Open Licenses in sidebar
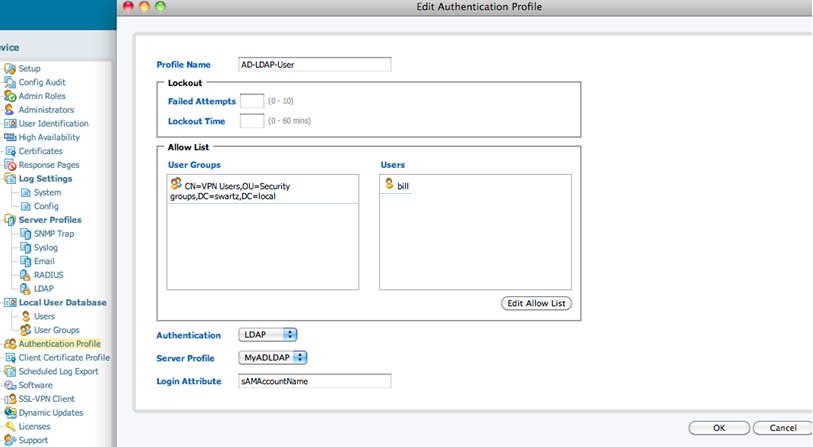The image size is (813, 447). 34,426
